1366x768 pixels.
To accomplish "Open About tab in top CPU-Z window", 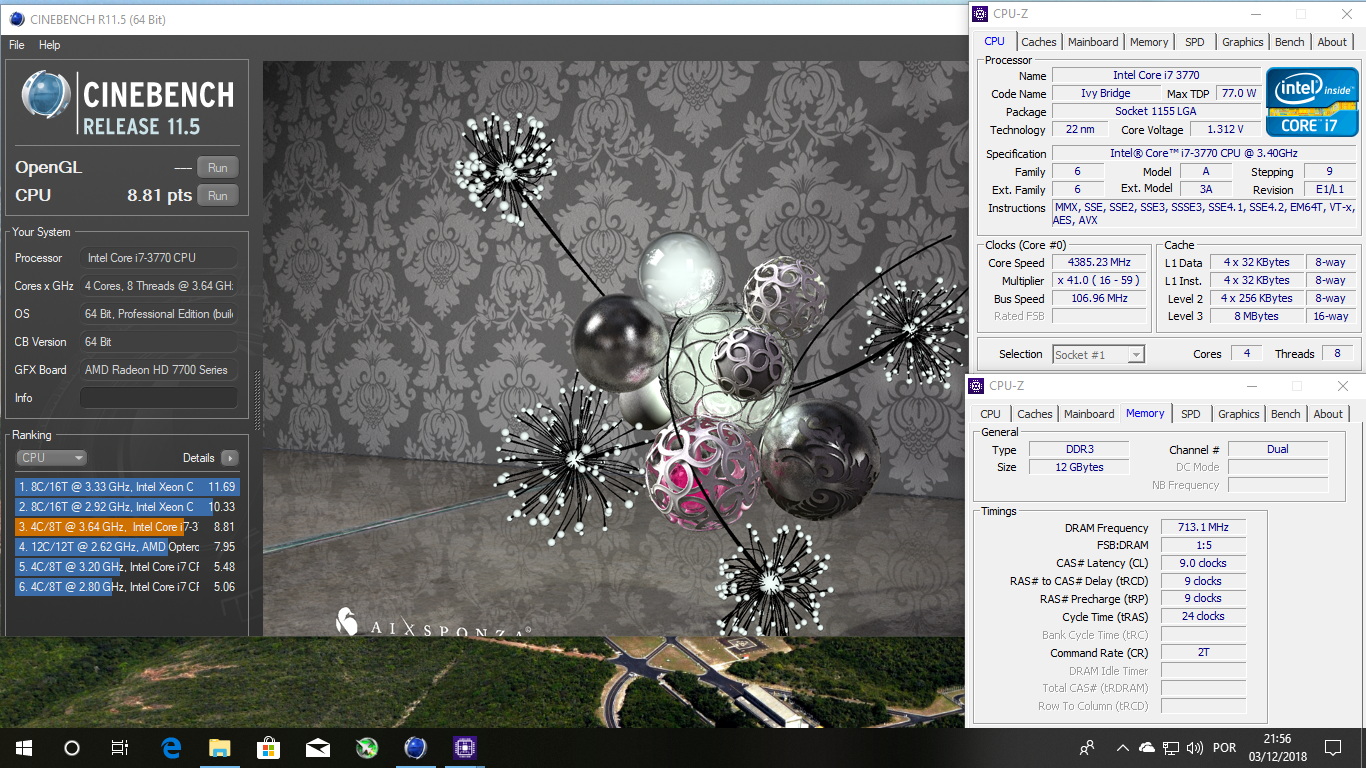I will tap(1332, 42).
